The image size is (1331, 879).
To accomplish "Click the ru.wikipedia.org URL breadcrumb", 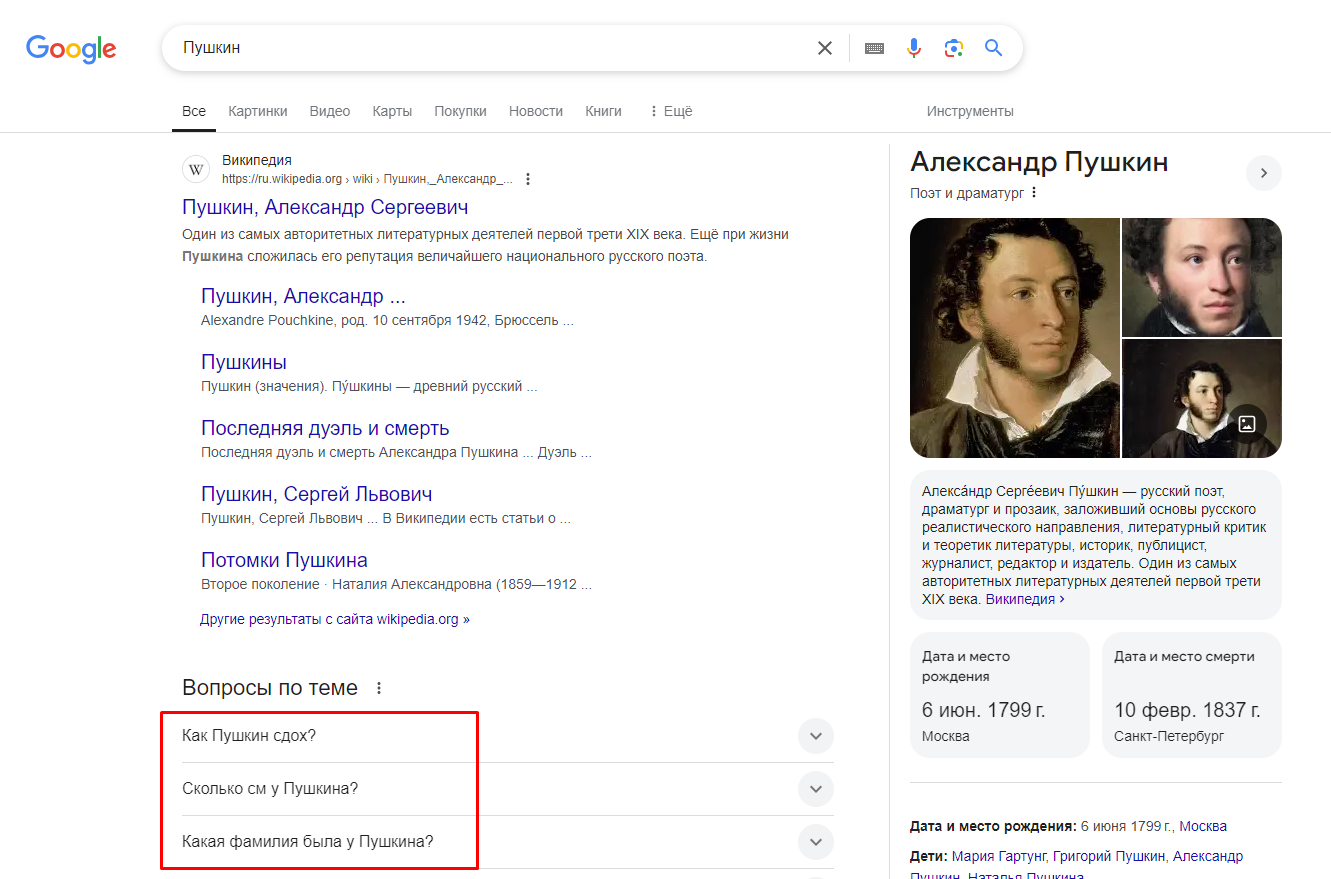I will pos(367,179).
